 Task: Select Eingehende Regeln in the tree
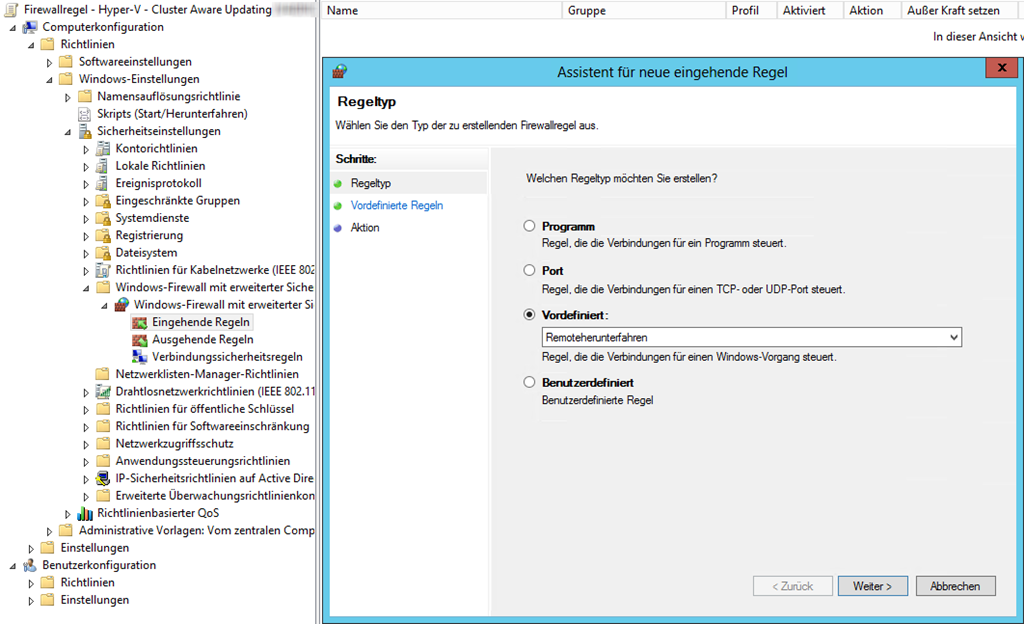[200, 322]
